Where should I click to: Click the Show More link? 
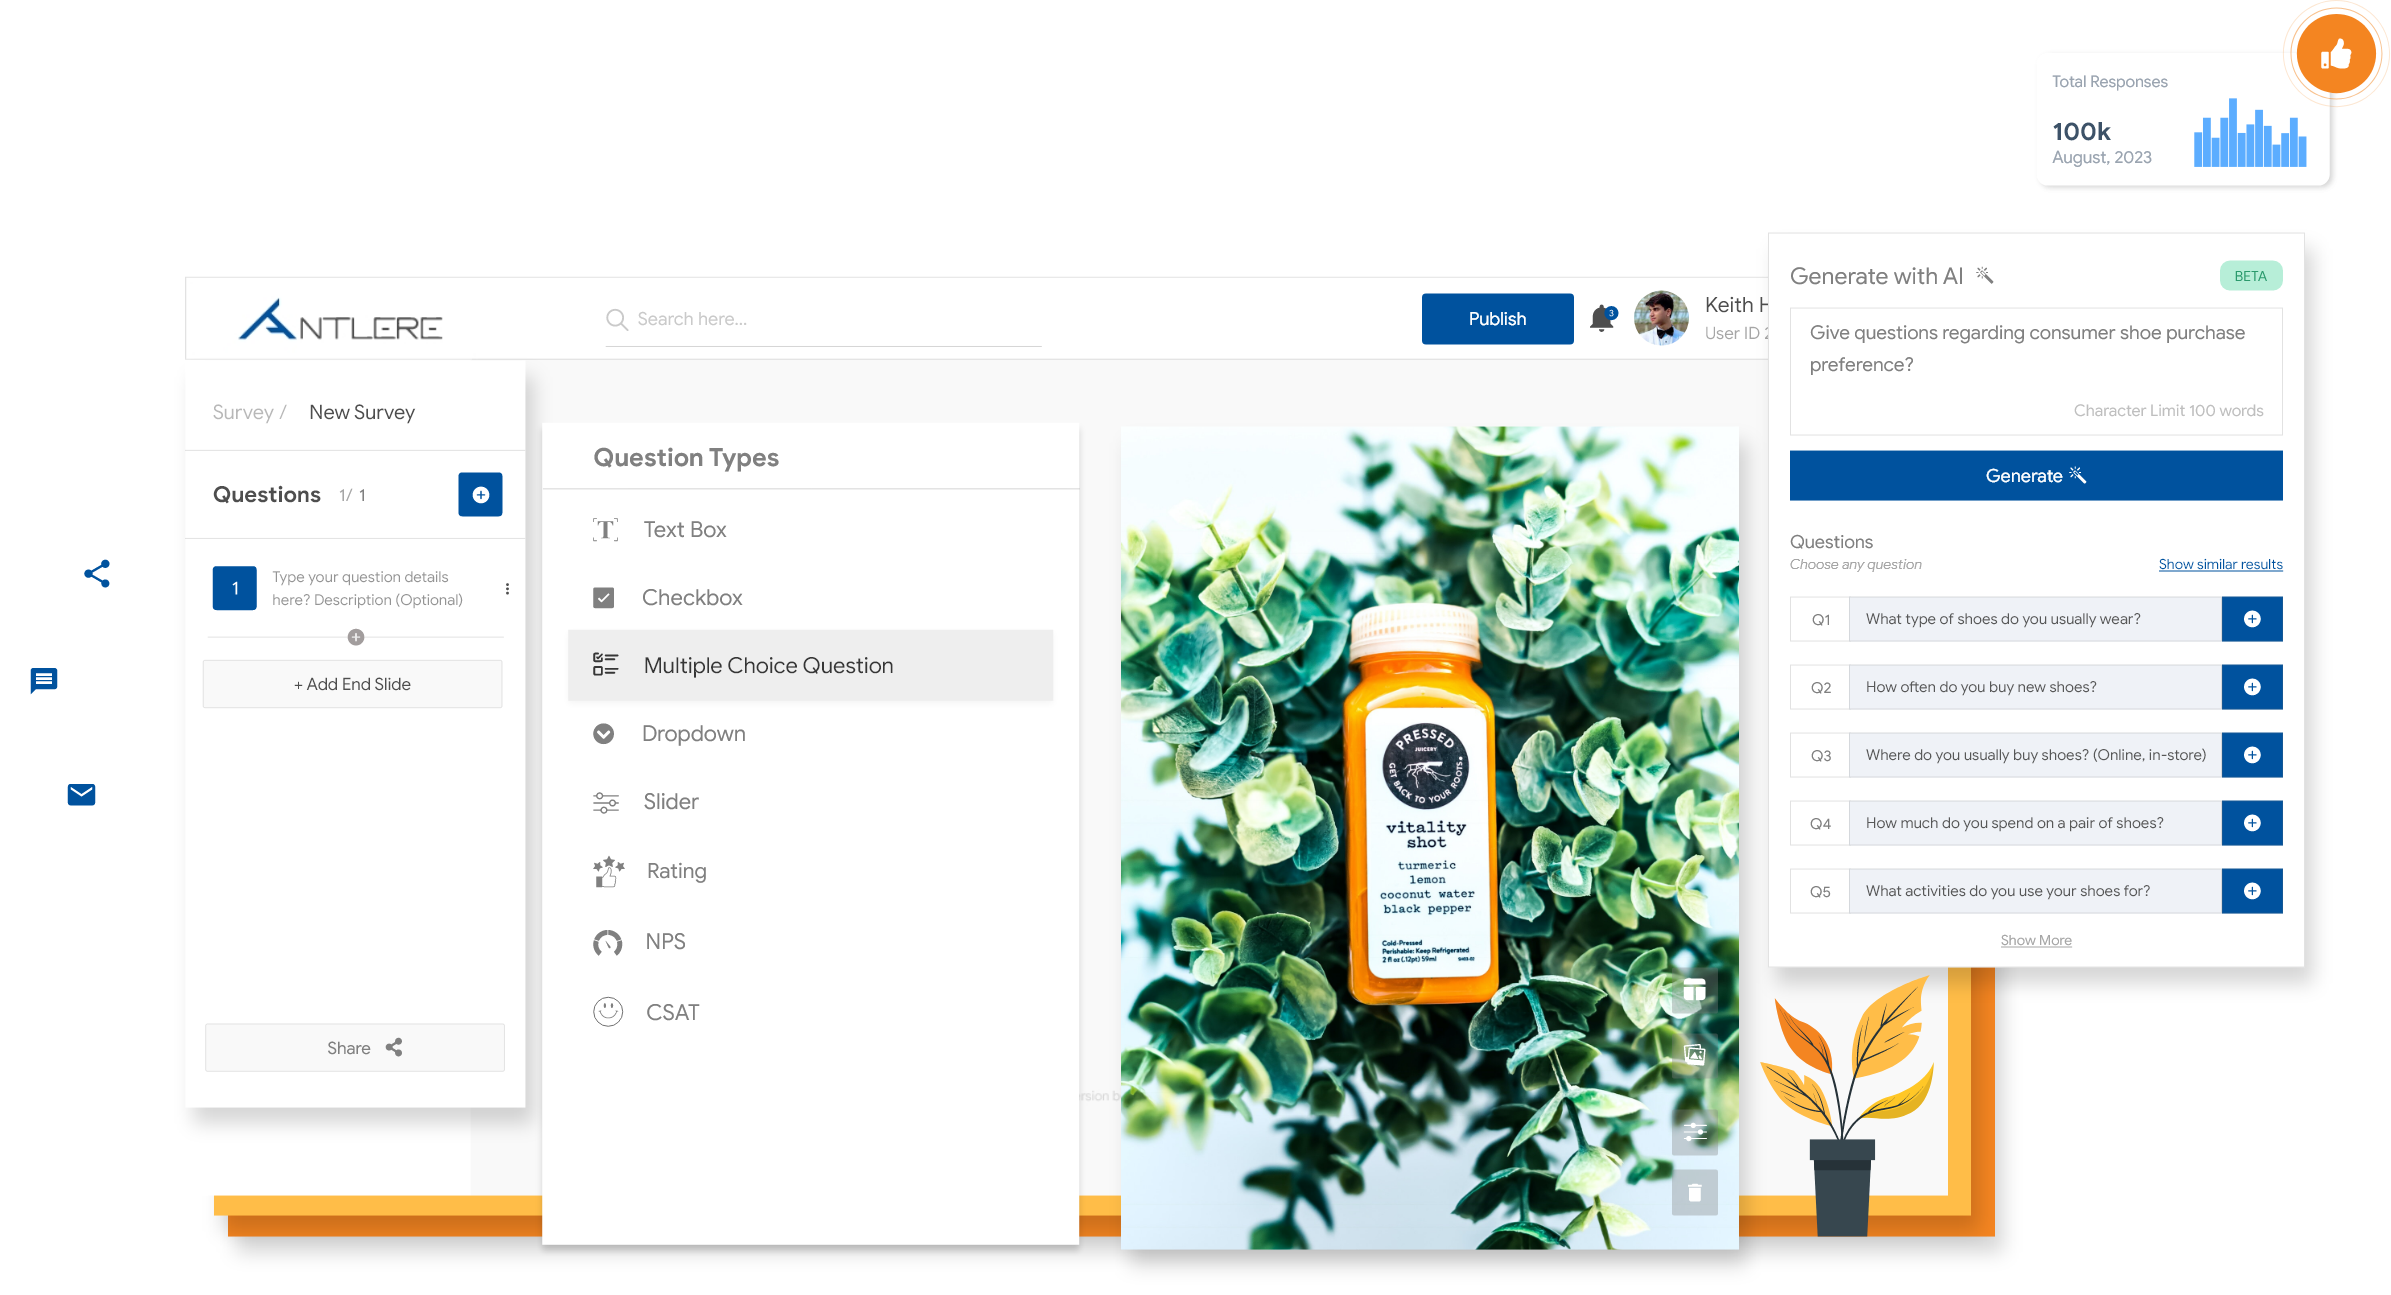[x=2035, y=940]
